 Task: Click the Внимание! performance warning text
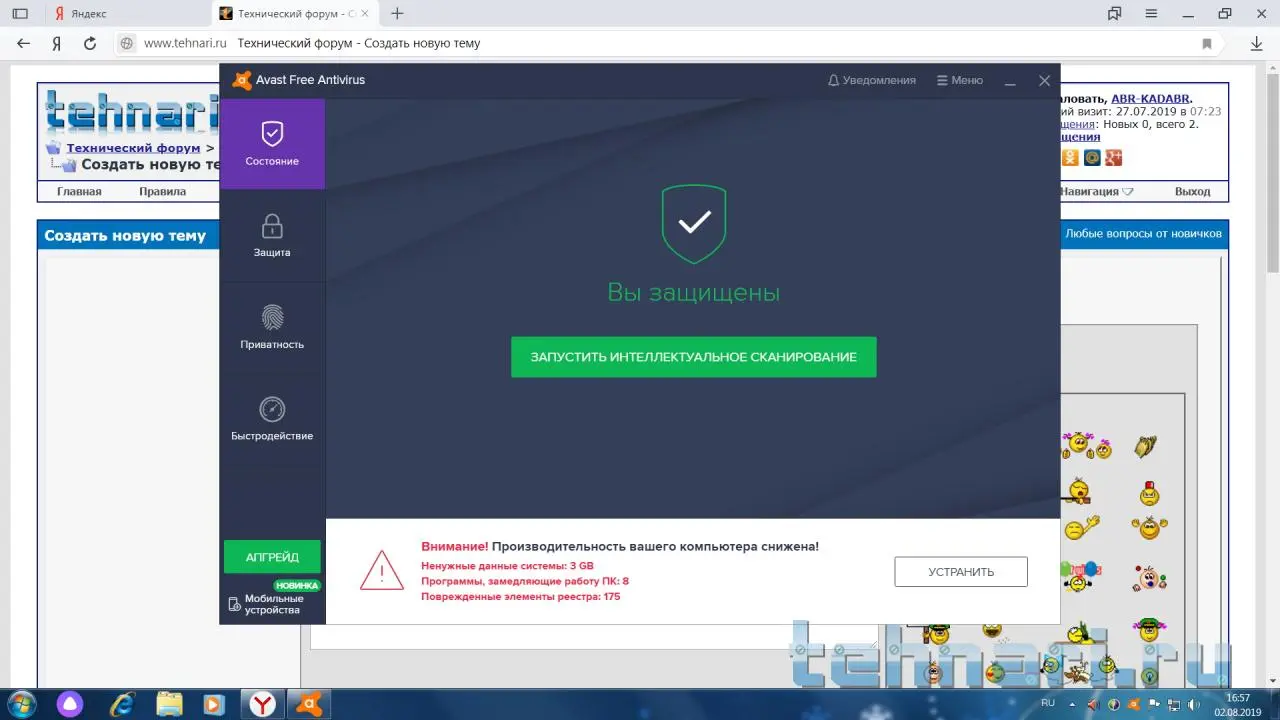620,547
